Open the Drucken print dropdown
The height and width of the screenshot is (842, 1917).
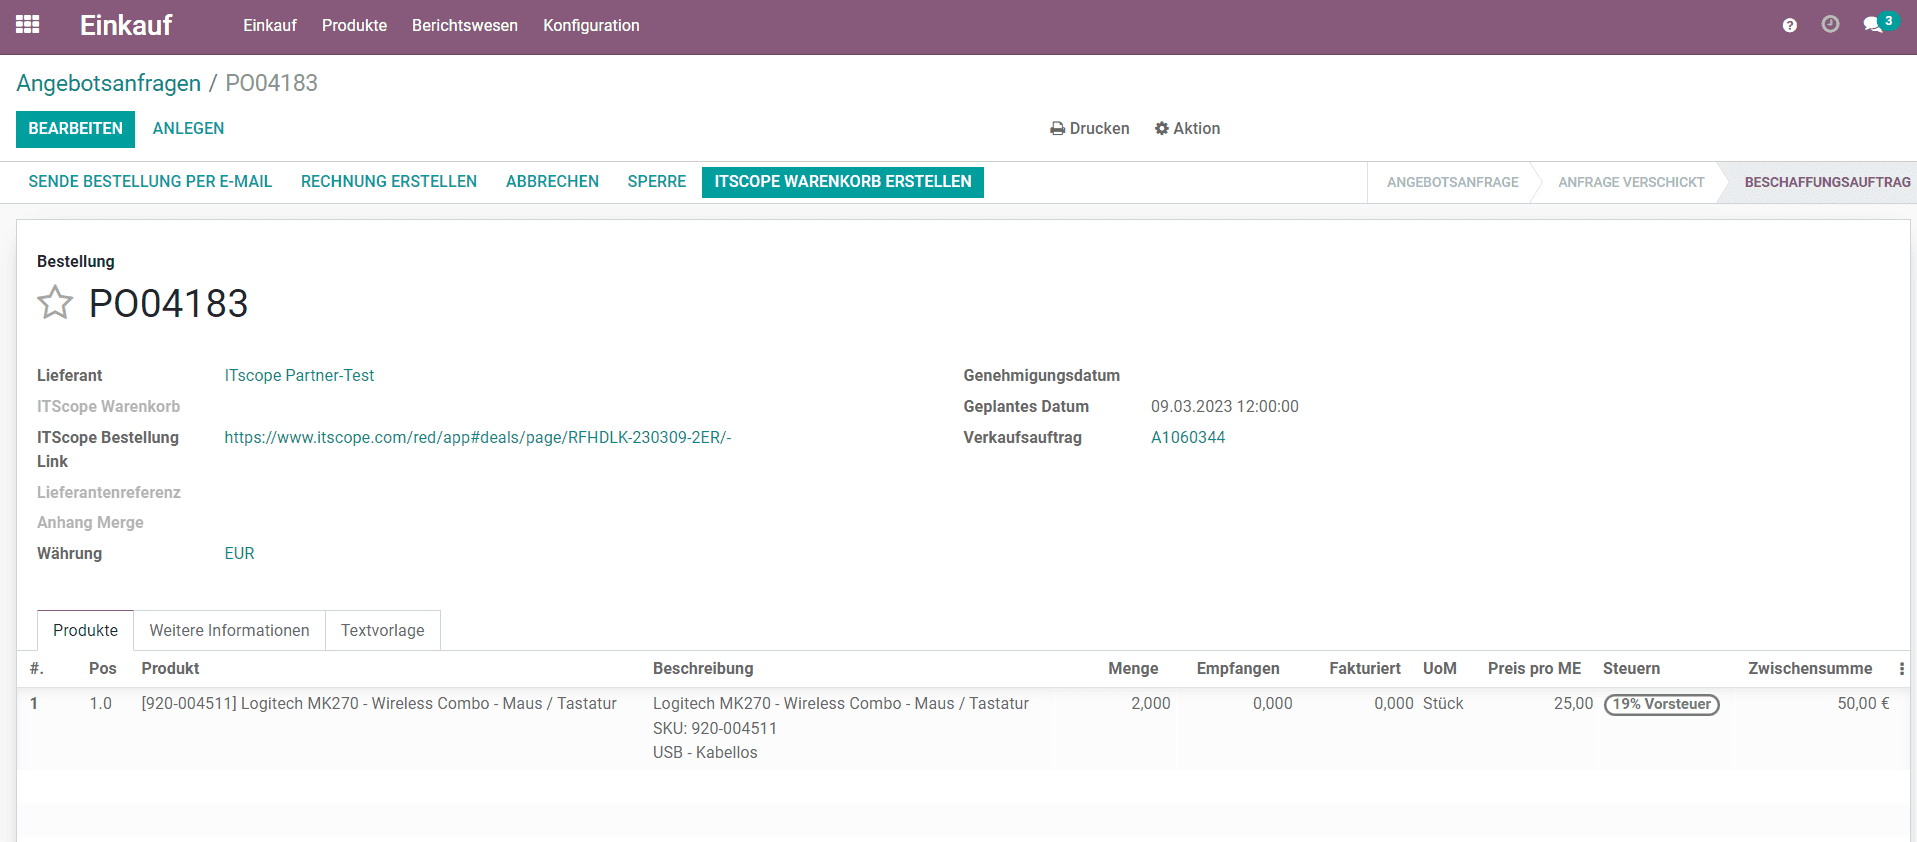click(x=1089, y=129)
